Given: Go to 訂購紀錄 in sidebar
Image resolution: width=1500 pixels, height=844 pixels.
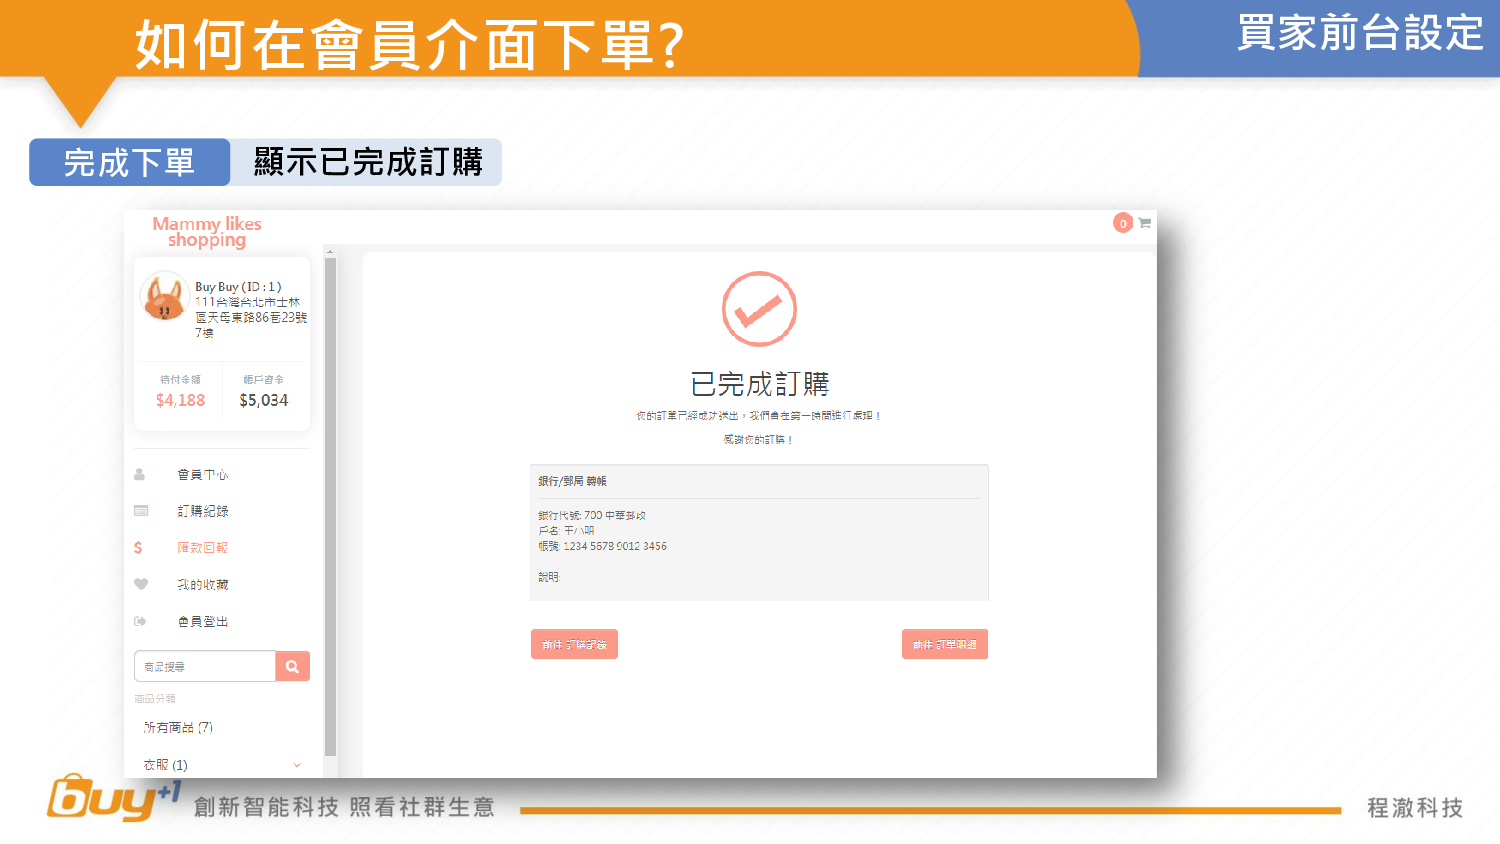Looking at the screenshot, I should (x=203, y=511).
